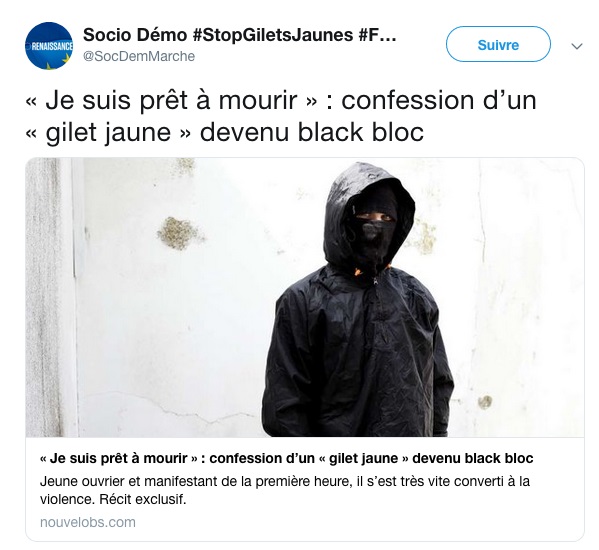This screenshot has width=599, height=550.
Task: Open the Renaissance profile avatar
Action: (x=49, y=46)
